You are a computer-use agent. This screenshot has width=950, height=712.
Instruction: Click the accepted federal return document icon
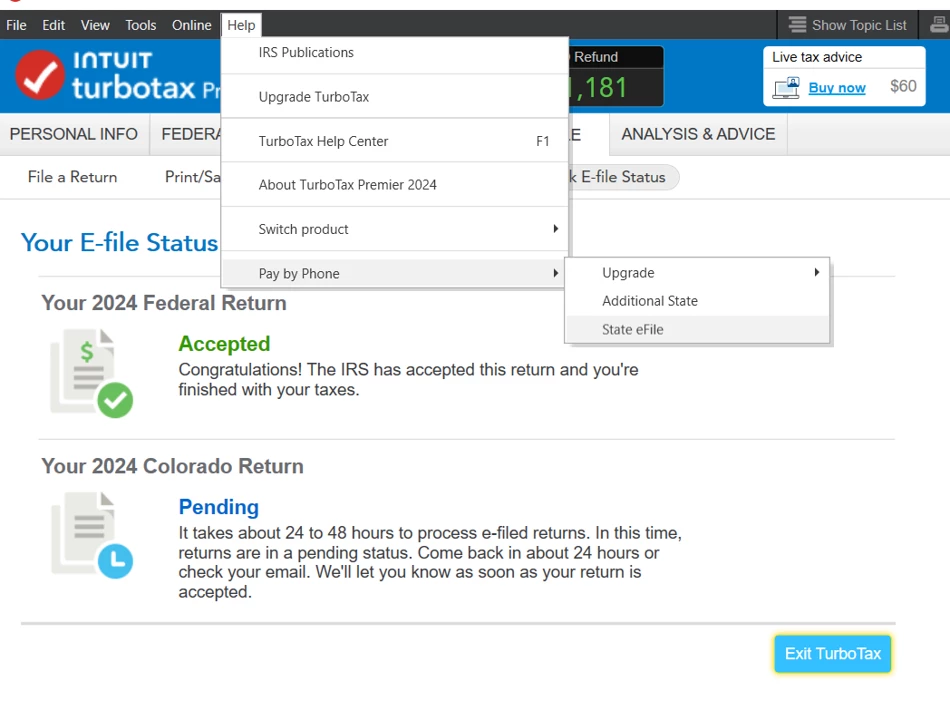coord(91,373)
